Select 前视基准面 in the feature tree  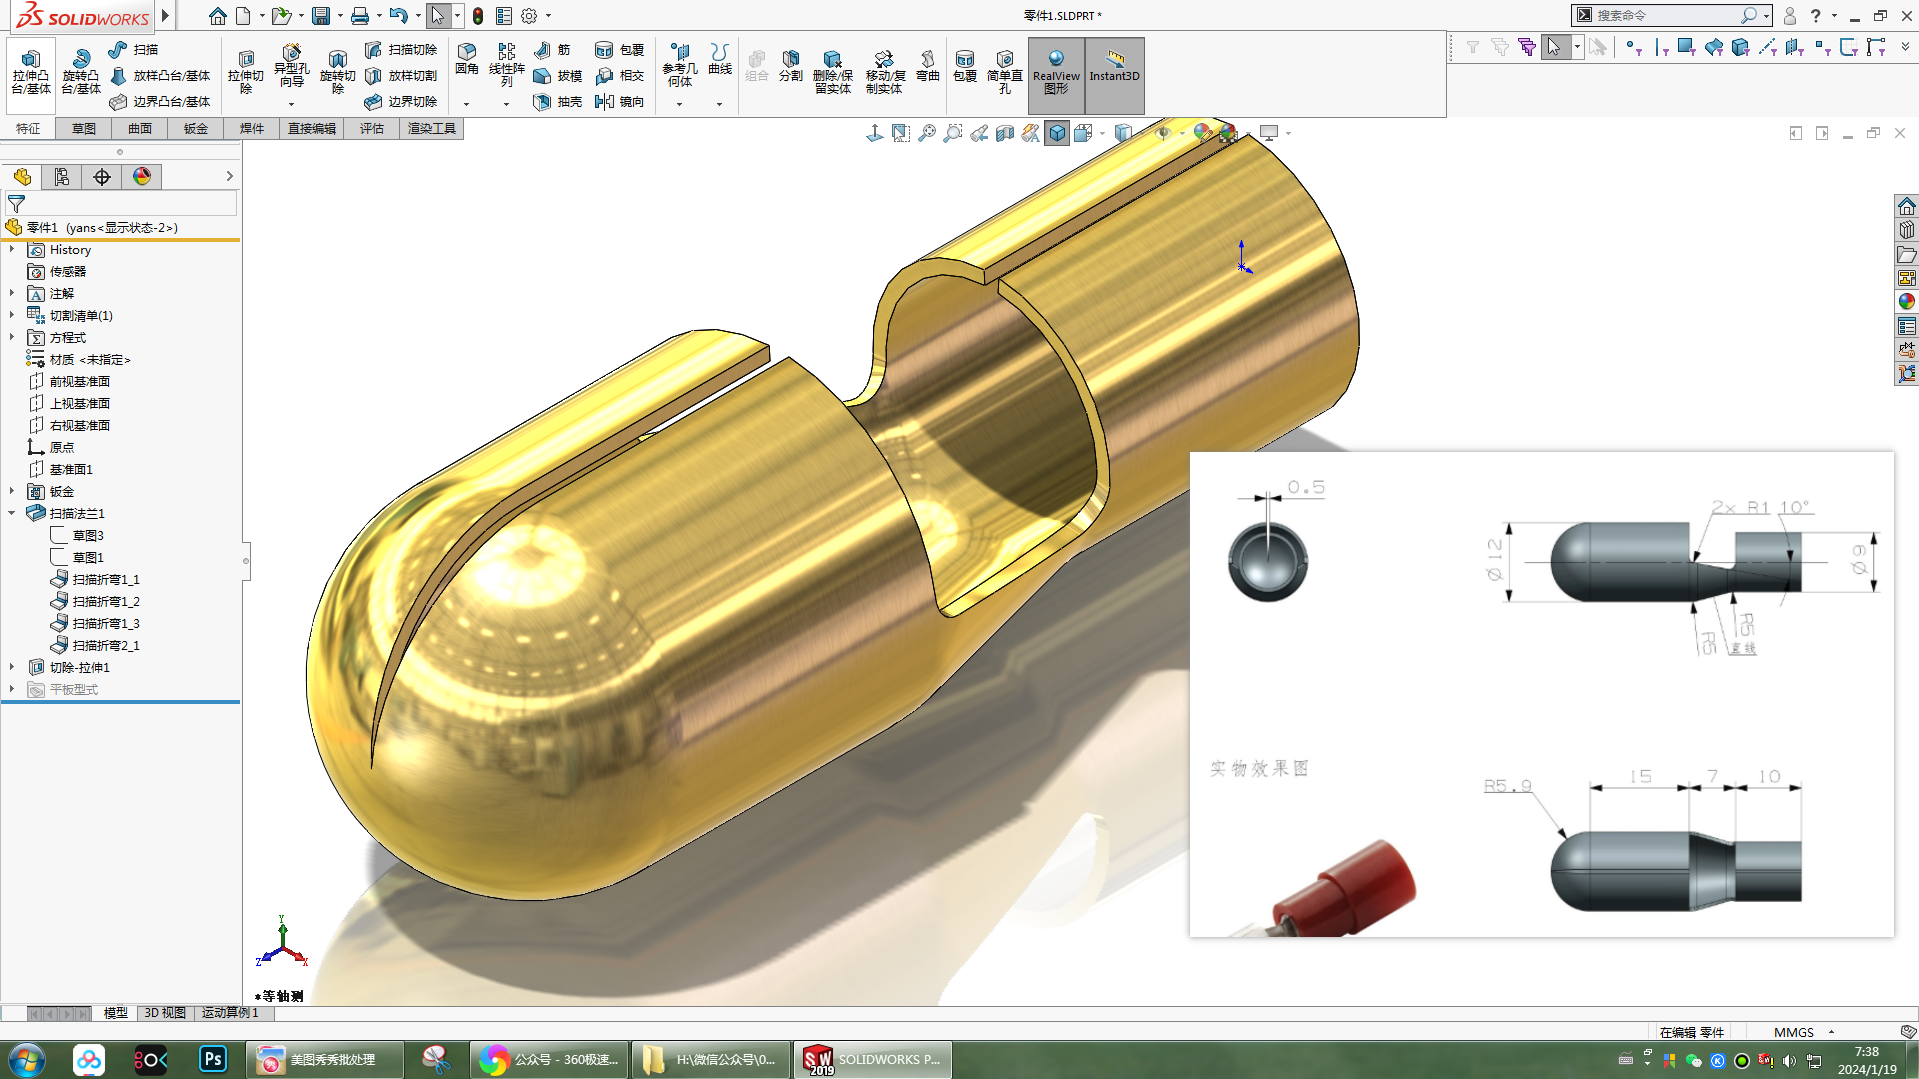[x=80, y=381]
